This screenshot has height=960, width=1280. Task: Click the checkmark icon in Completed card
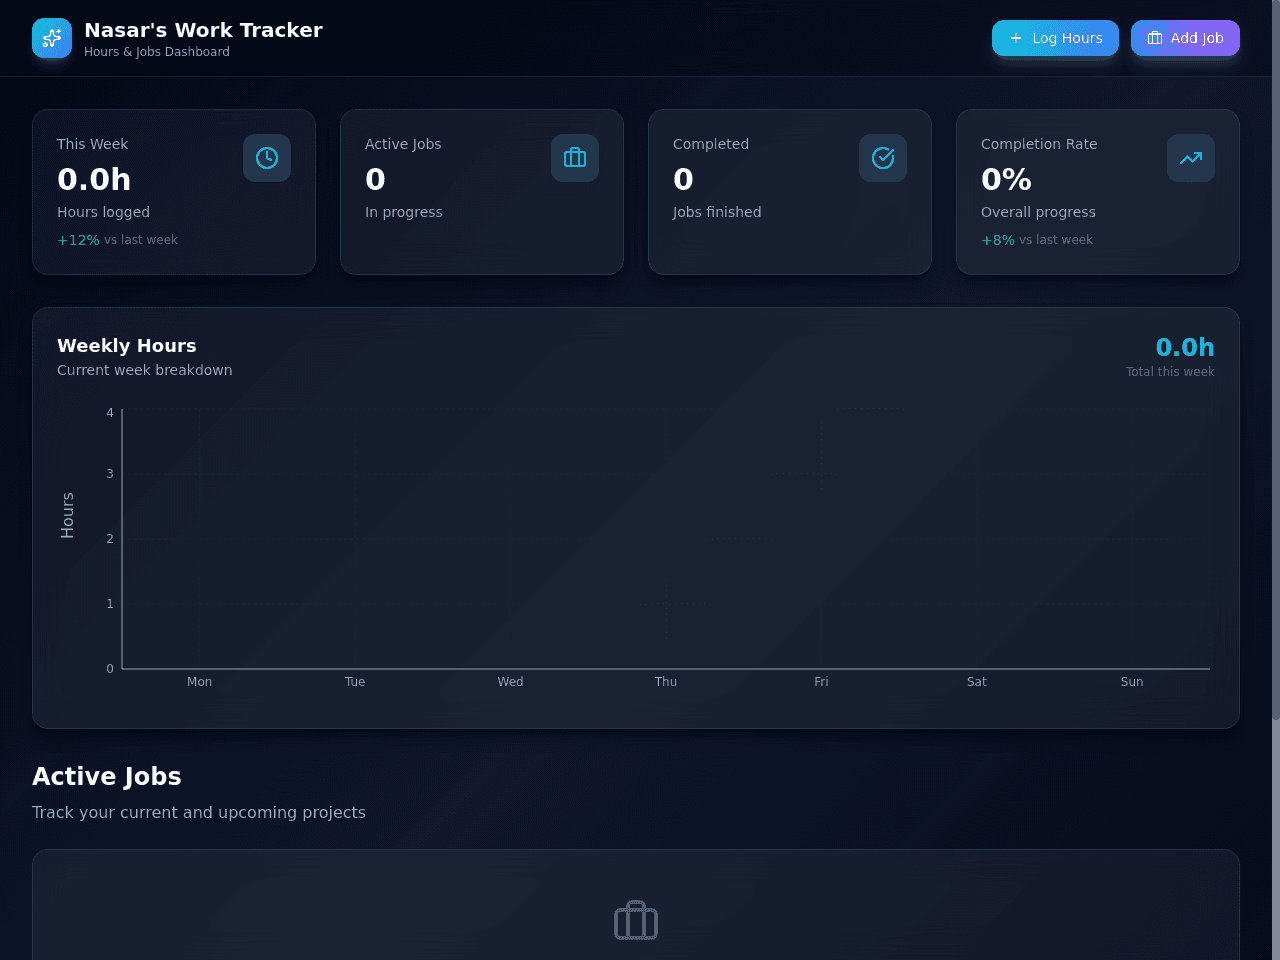tap(883, 158)
